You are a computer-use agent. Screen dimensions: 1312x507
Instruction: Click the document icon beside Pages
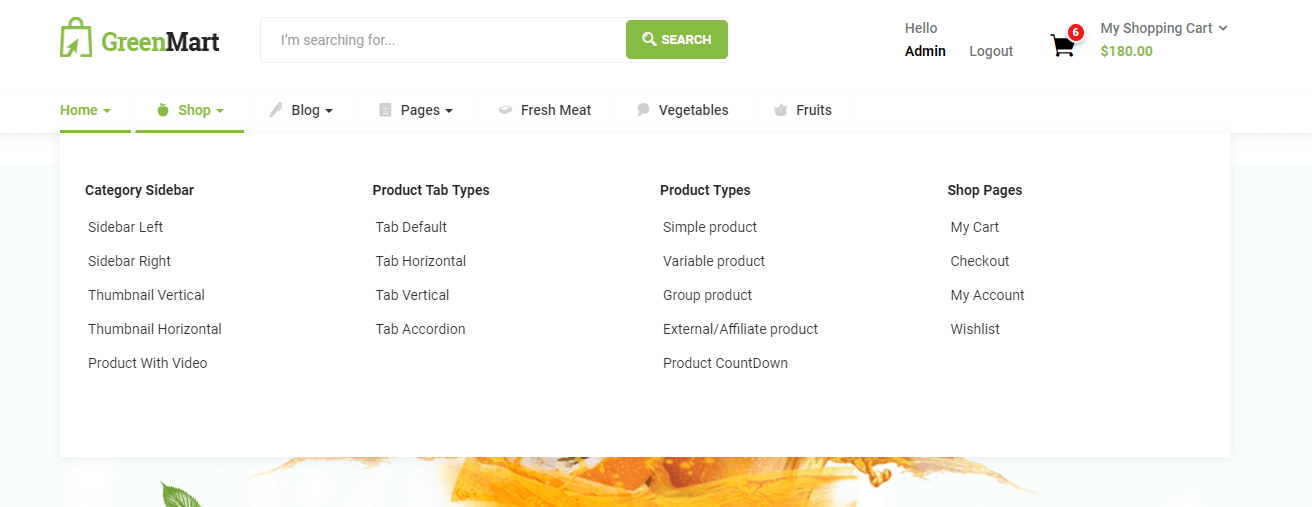coord(385,110)
